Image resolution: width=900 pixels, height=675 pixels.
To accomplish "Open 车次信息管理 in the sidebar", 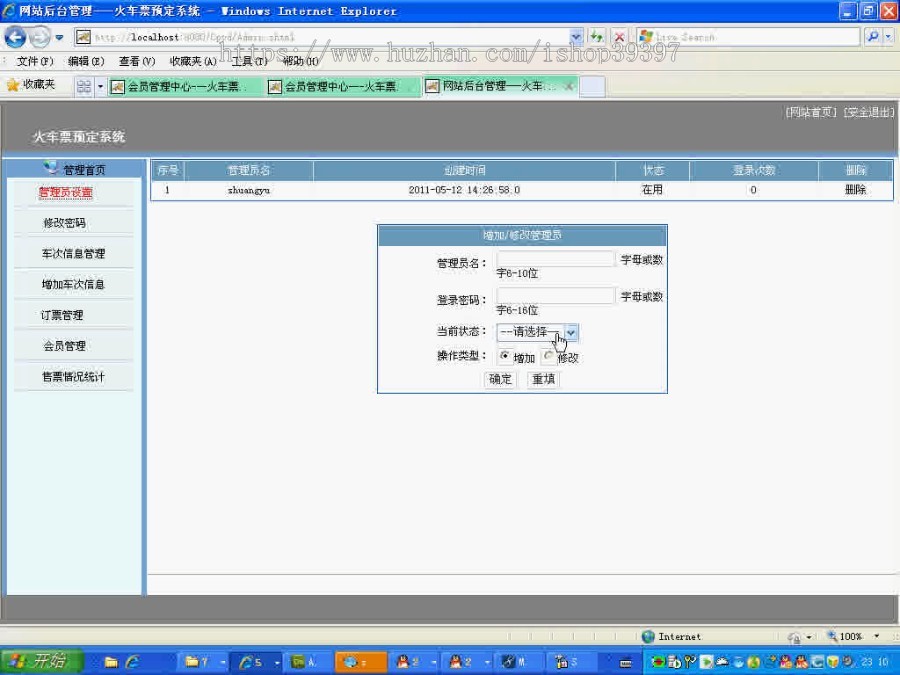I will coord(73,254).
